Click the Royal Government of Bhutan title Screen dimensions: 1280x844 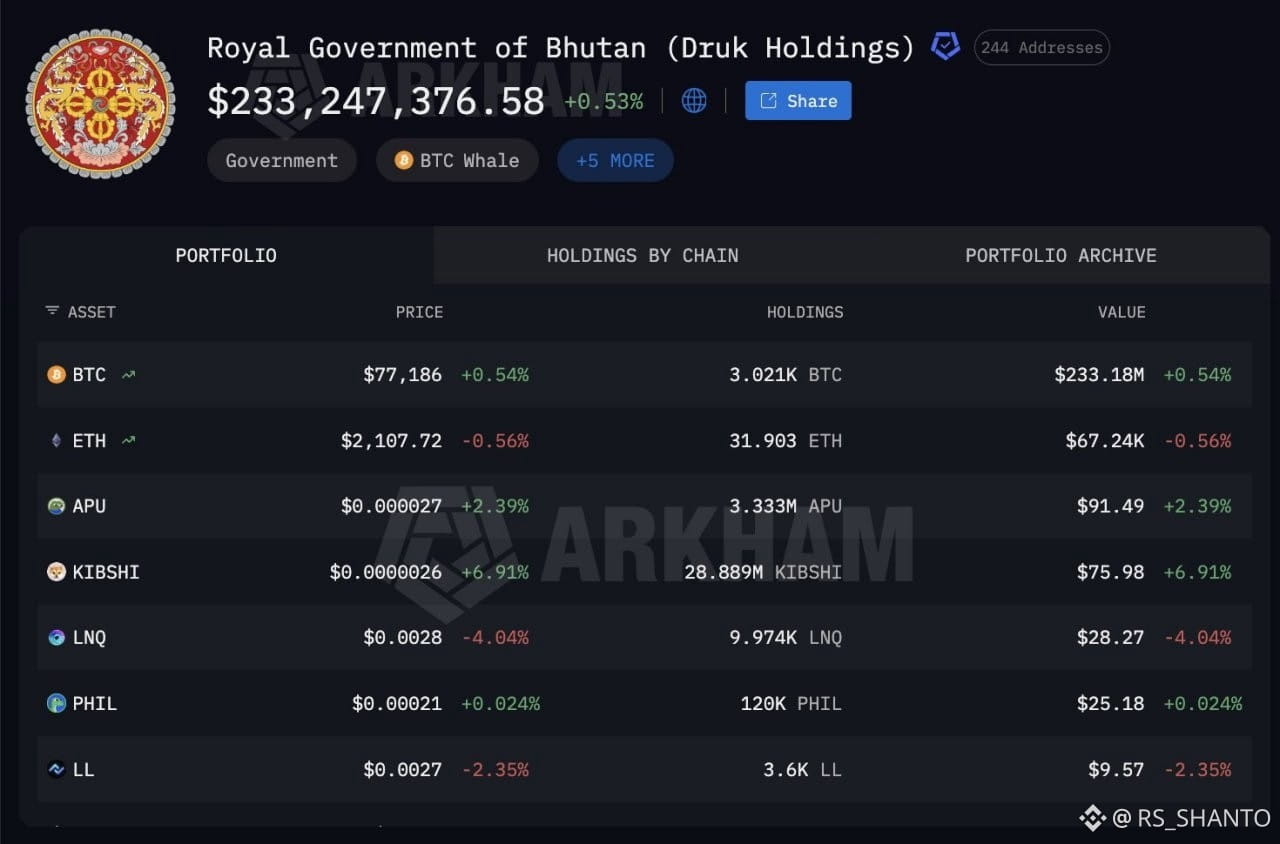tap(560, 47)
